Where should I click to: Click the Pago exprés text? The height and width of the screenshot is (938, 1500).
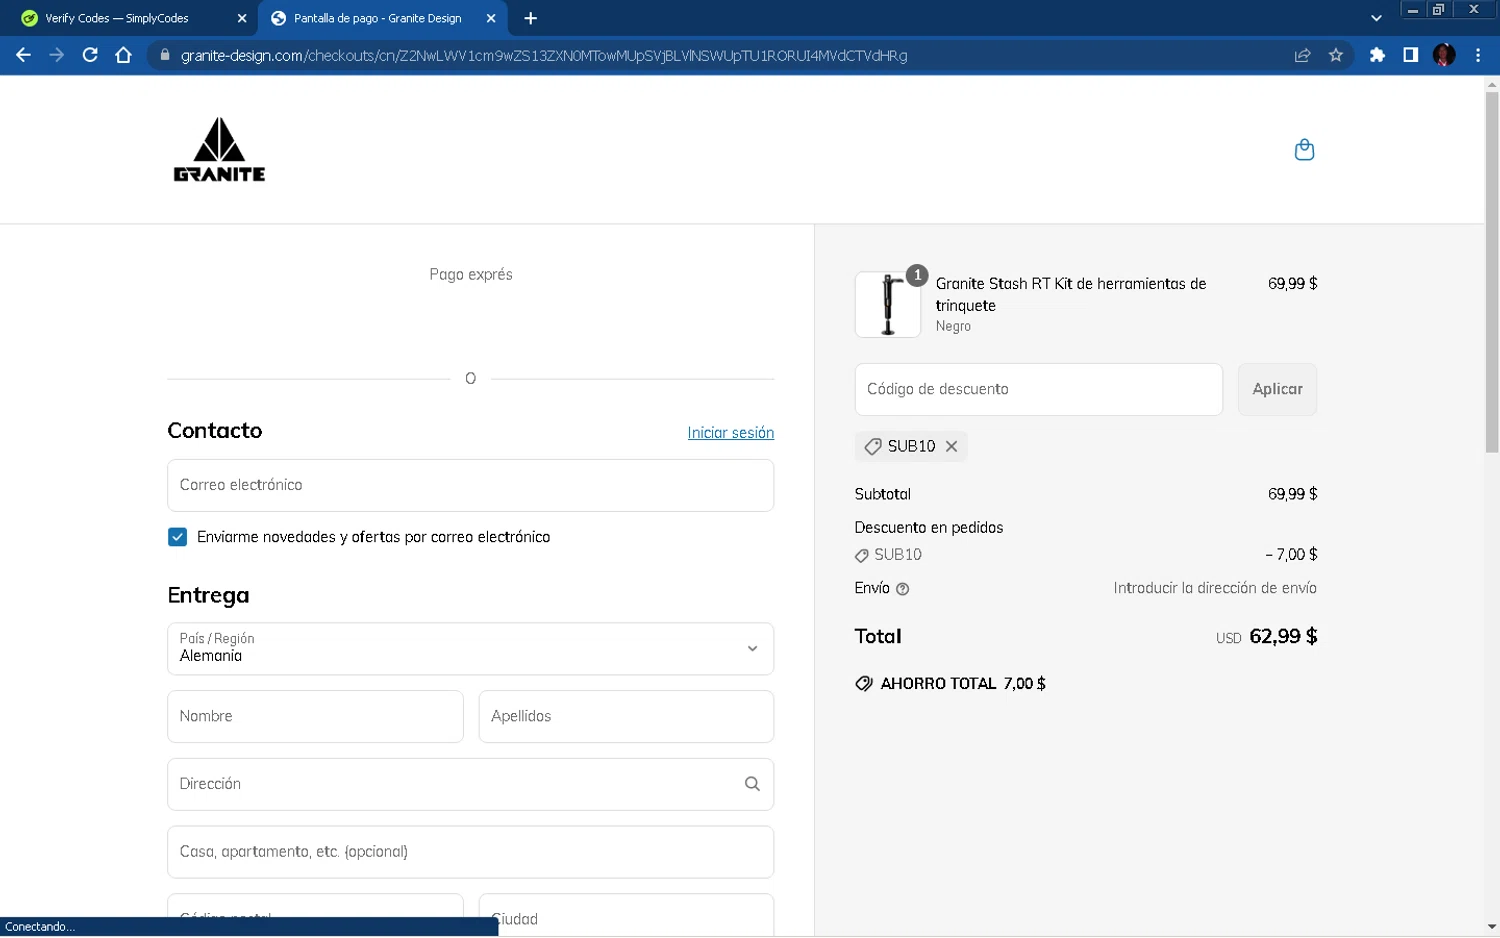click(x=471, y=274)
